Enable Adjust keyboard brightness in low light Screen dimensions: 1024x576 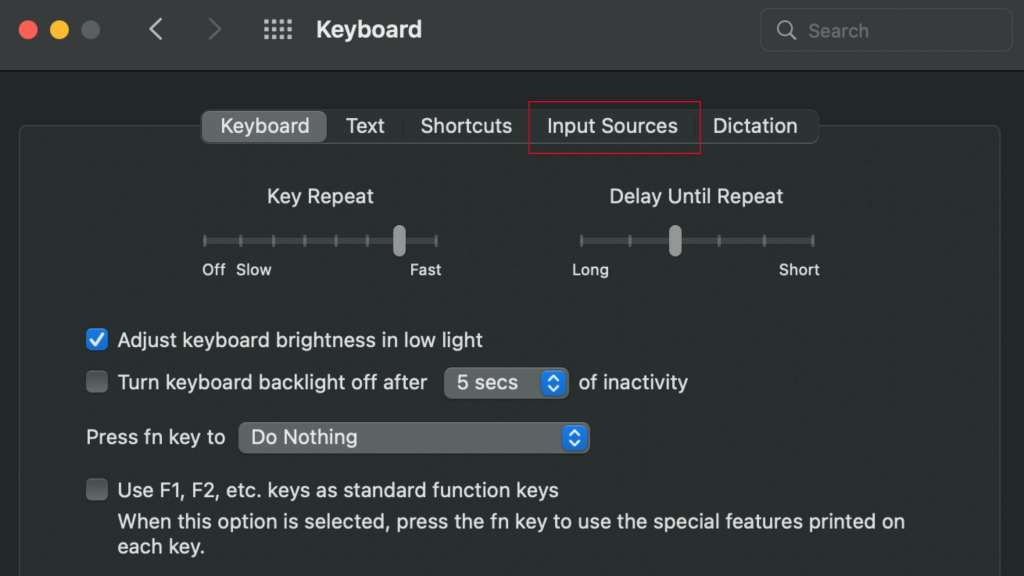pos(96,340)
